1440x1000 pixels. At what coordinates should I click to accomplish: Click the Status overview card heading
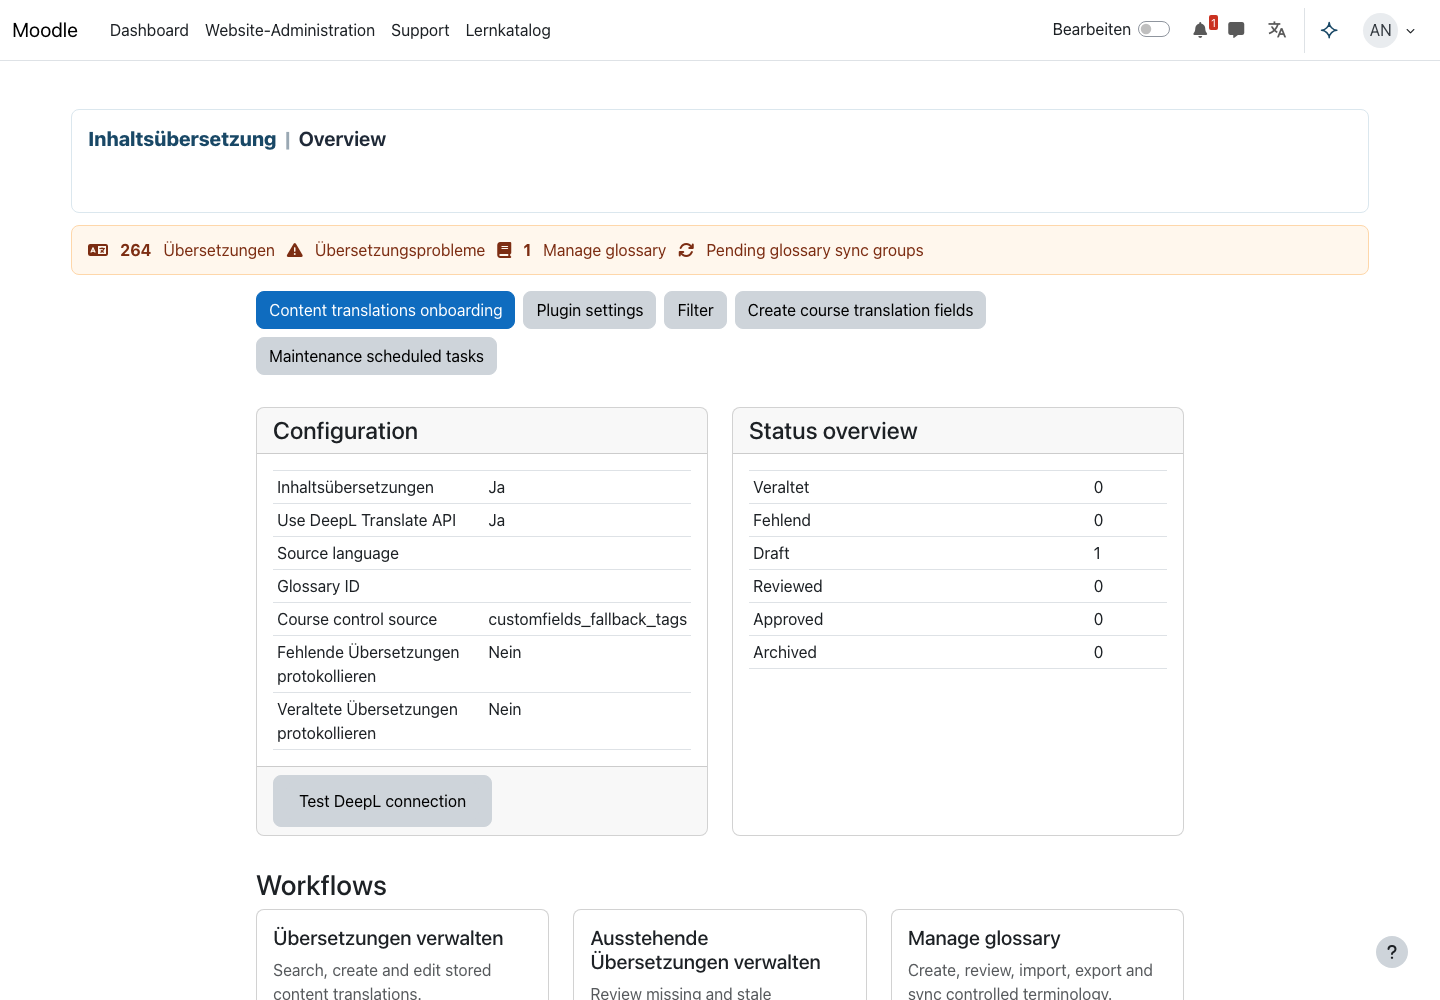click(833, 431)
